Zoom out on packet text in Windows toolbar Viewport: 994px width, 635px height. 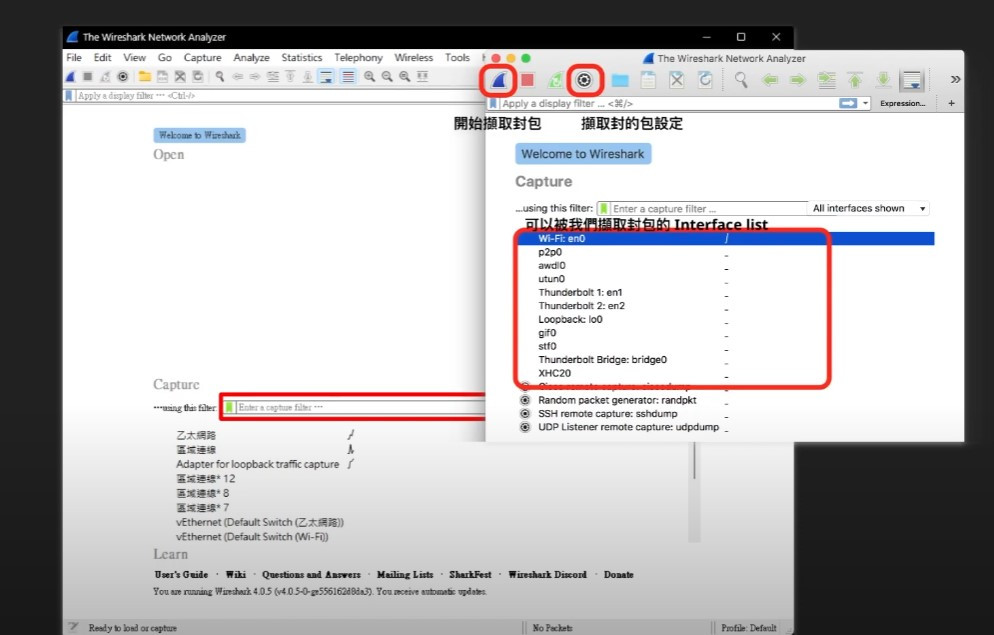(x=387, y=77)
